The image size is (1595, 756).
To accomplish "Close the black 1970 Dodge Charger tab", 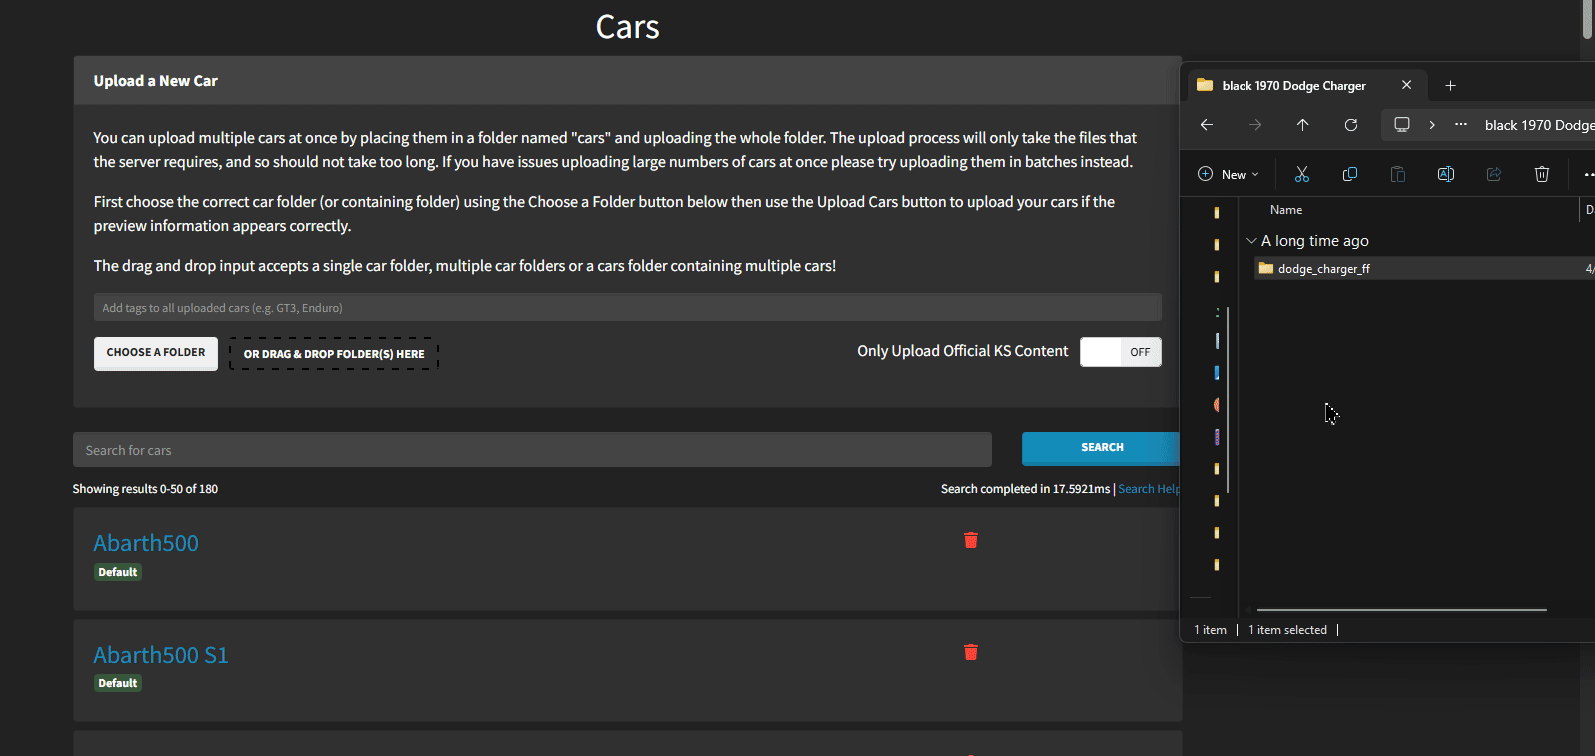I will pos(1406,85).
